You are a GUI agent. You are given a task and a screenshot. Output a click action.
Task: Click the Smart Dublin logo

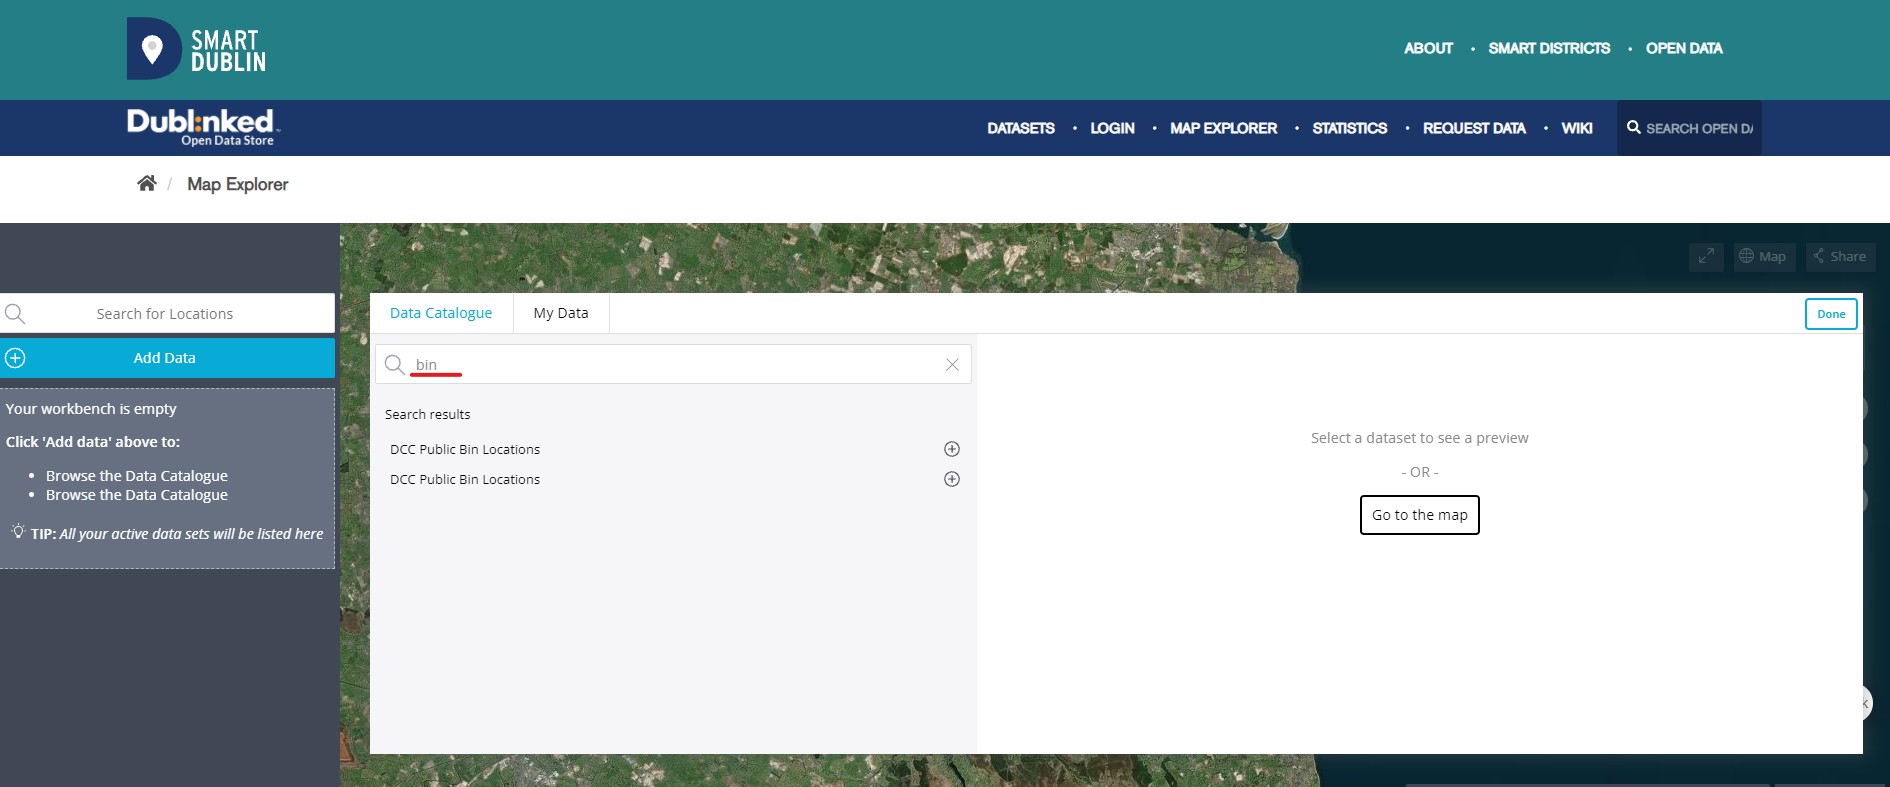point(197,49)
